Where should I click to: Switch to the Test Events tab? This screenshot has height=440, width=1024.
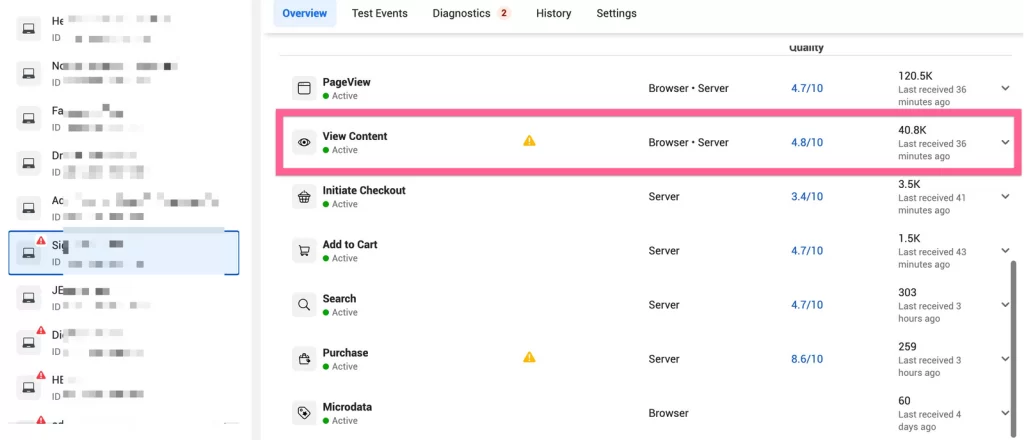click(379, 13)
